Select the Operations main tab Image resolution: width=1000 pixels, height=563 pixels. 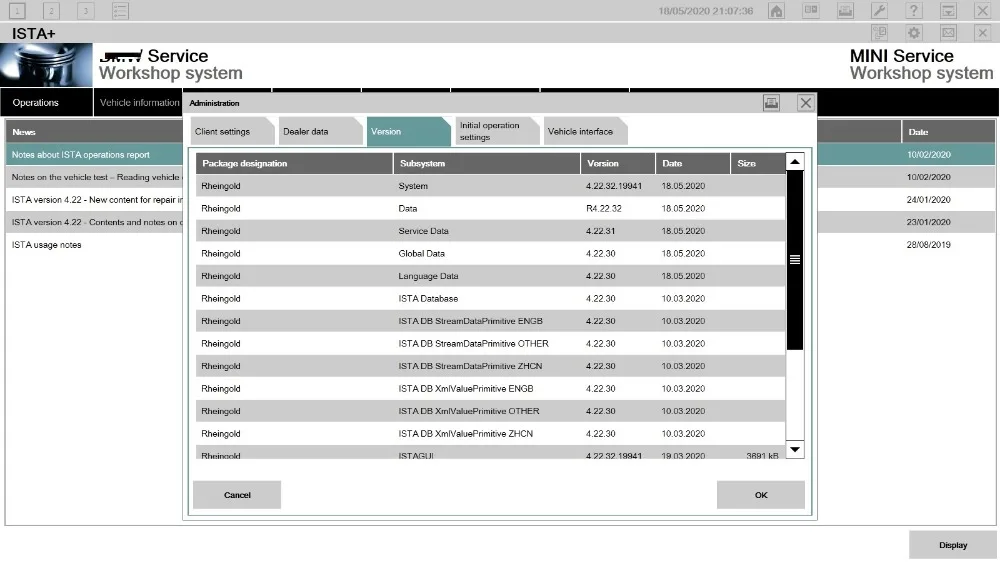pyautogui.click(x=46, y=103)
